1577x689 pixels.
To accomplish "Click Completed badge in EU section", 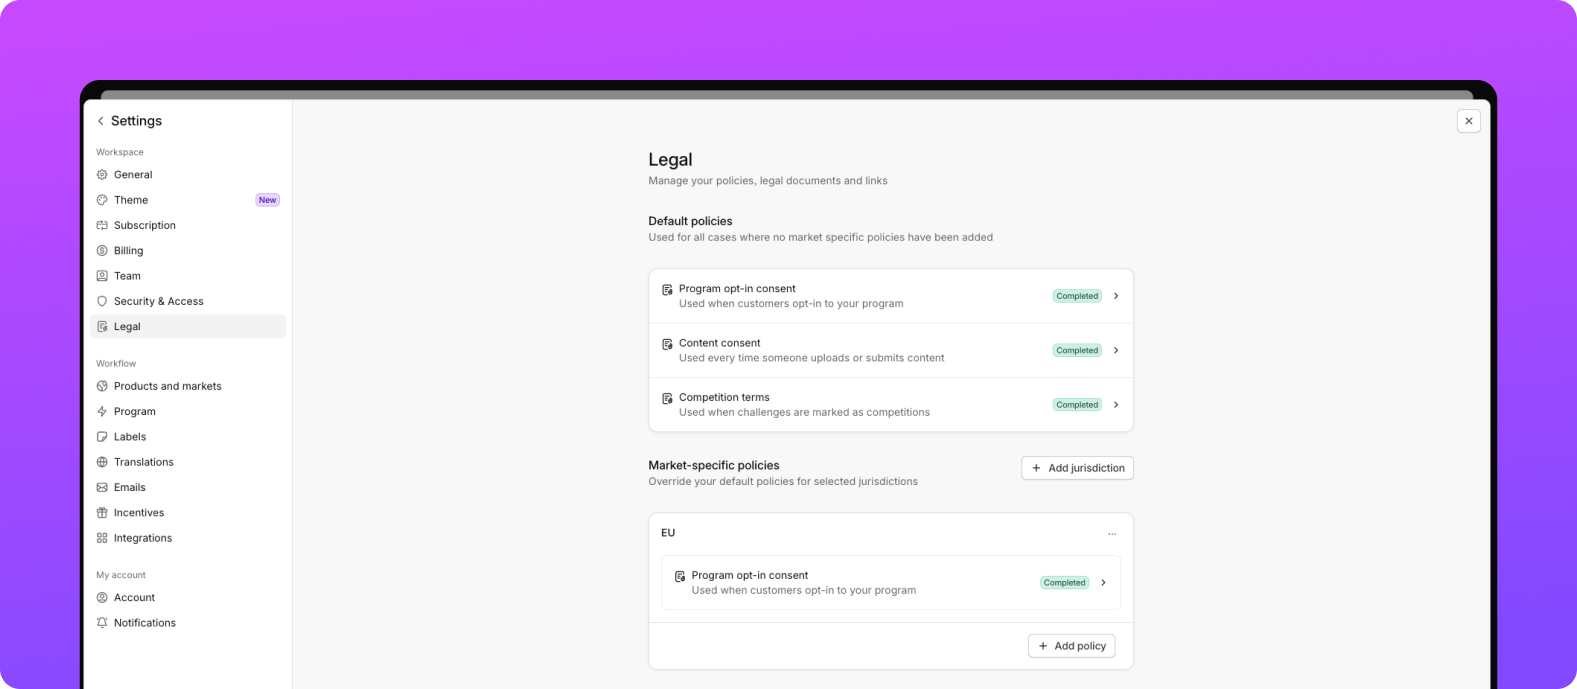I will click(1064, 583).
